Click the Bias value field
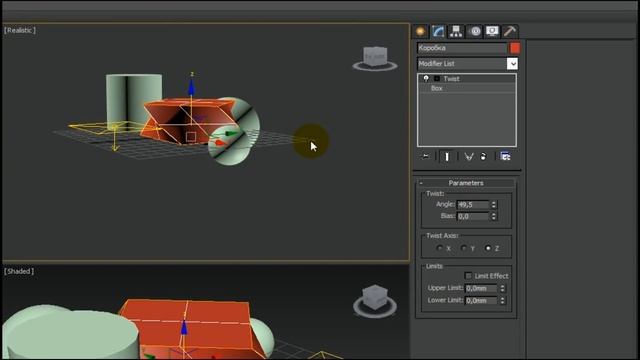 pyautogui.click(x=473, y=216)
